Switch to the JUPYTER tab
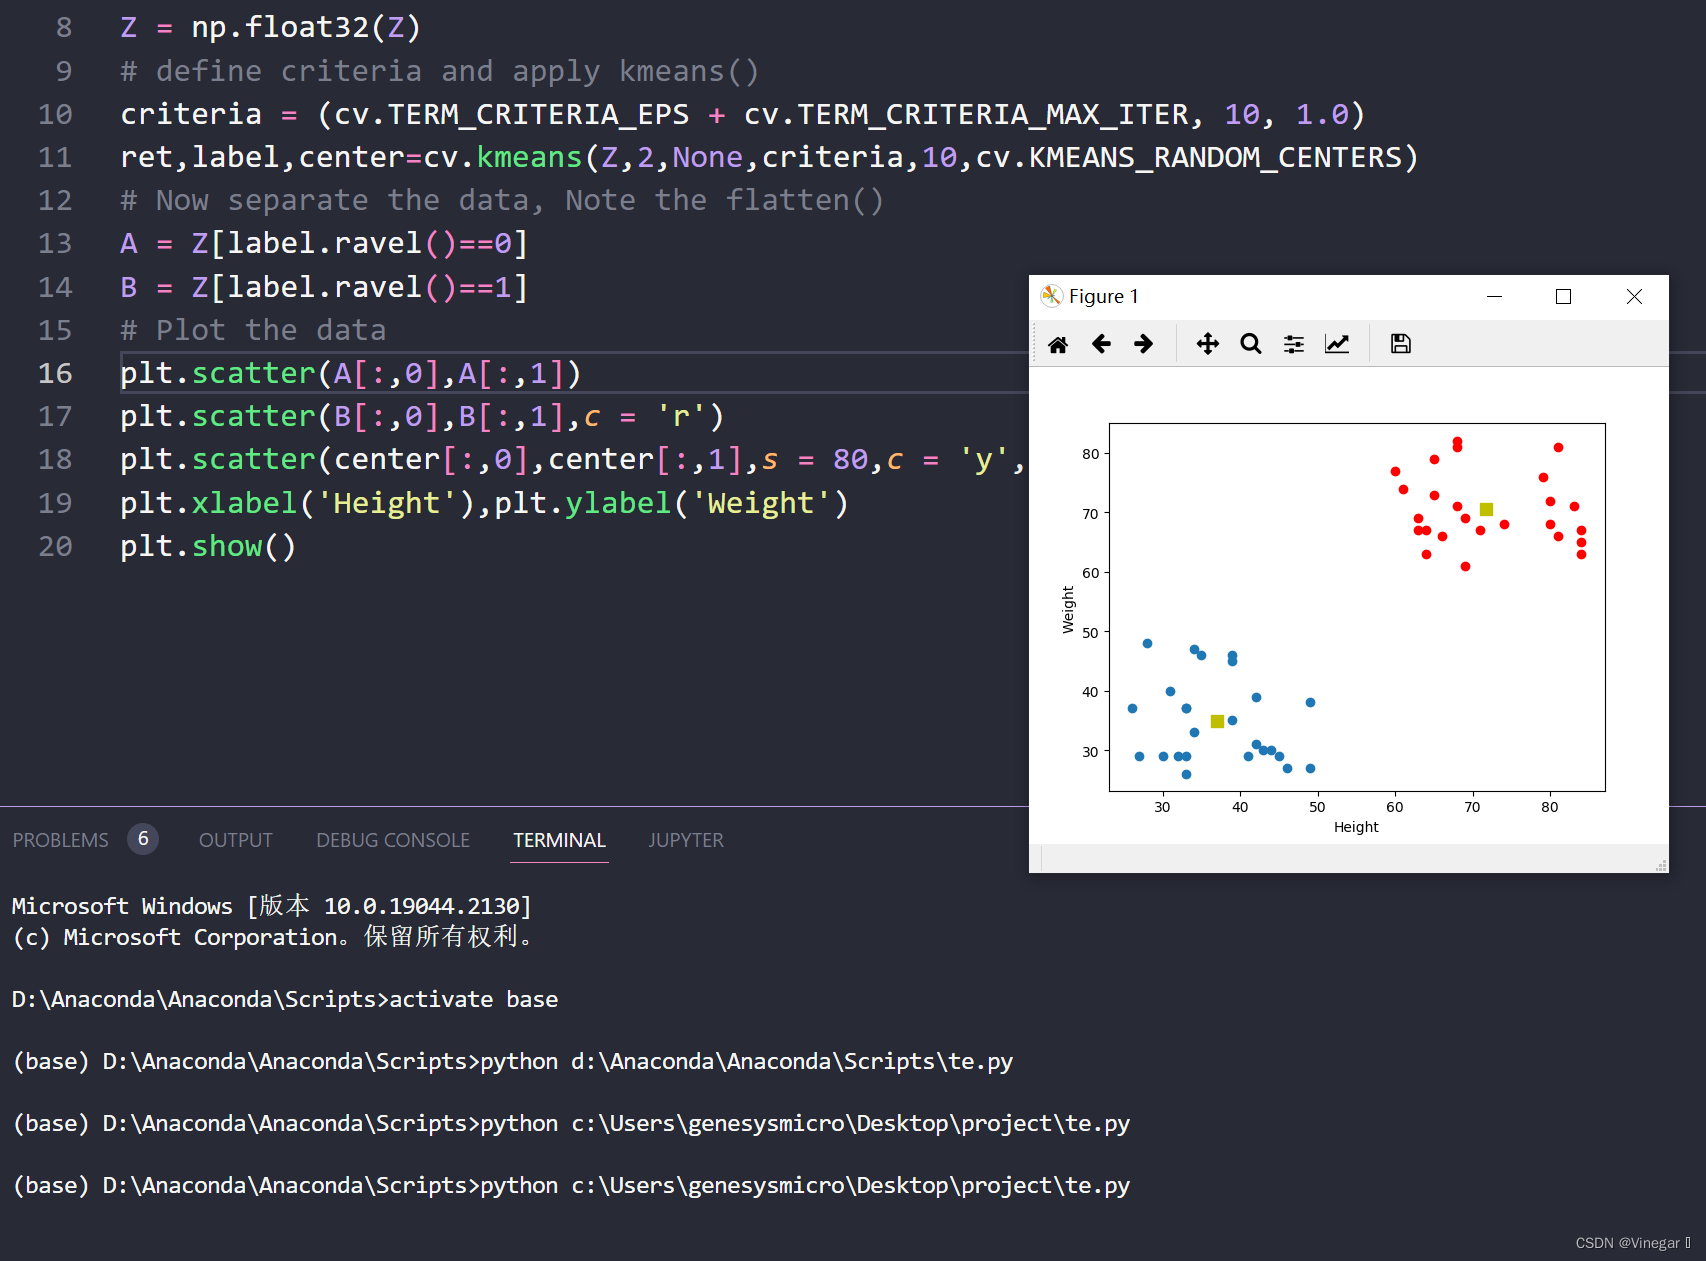 coord(686,840)
